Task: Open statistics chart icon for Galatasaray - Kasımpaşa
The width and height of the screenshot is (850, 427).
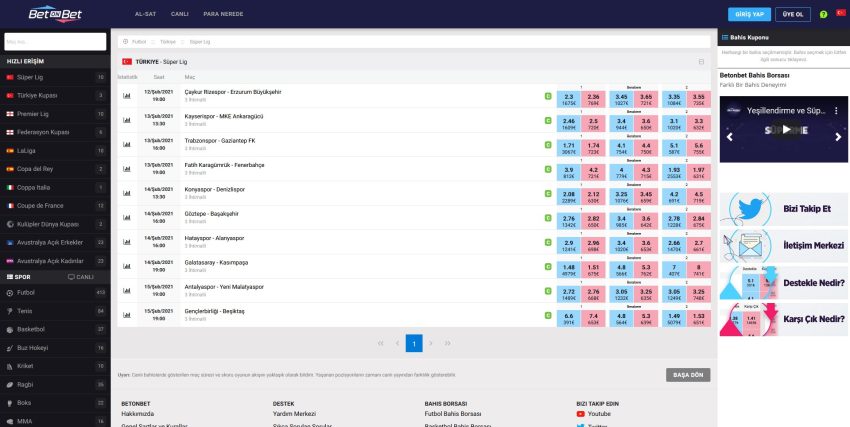Action: pos(127,267)
